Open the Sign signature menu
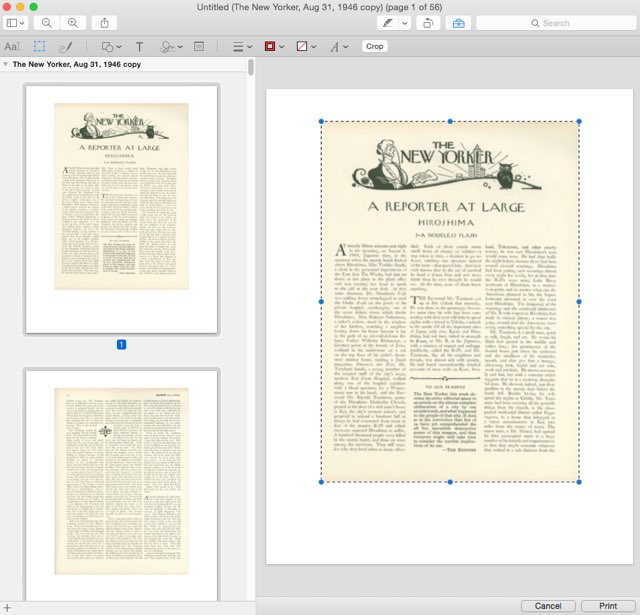 pos(171,47)
